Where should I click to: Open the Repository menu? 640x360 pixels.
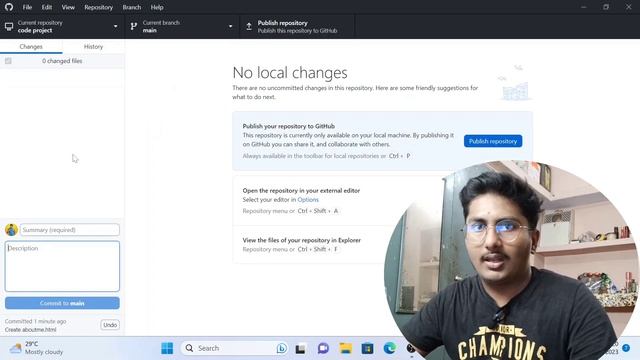tap(98, 7)
